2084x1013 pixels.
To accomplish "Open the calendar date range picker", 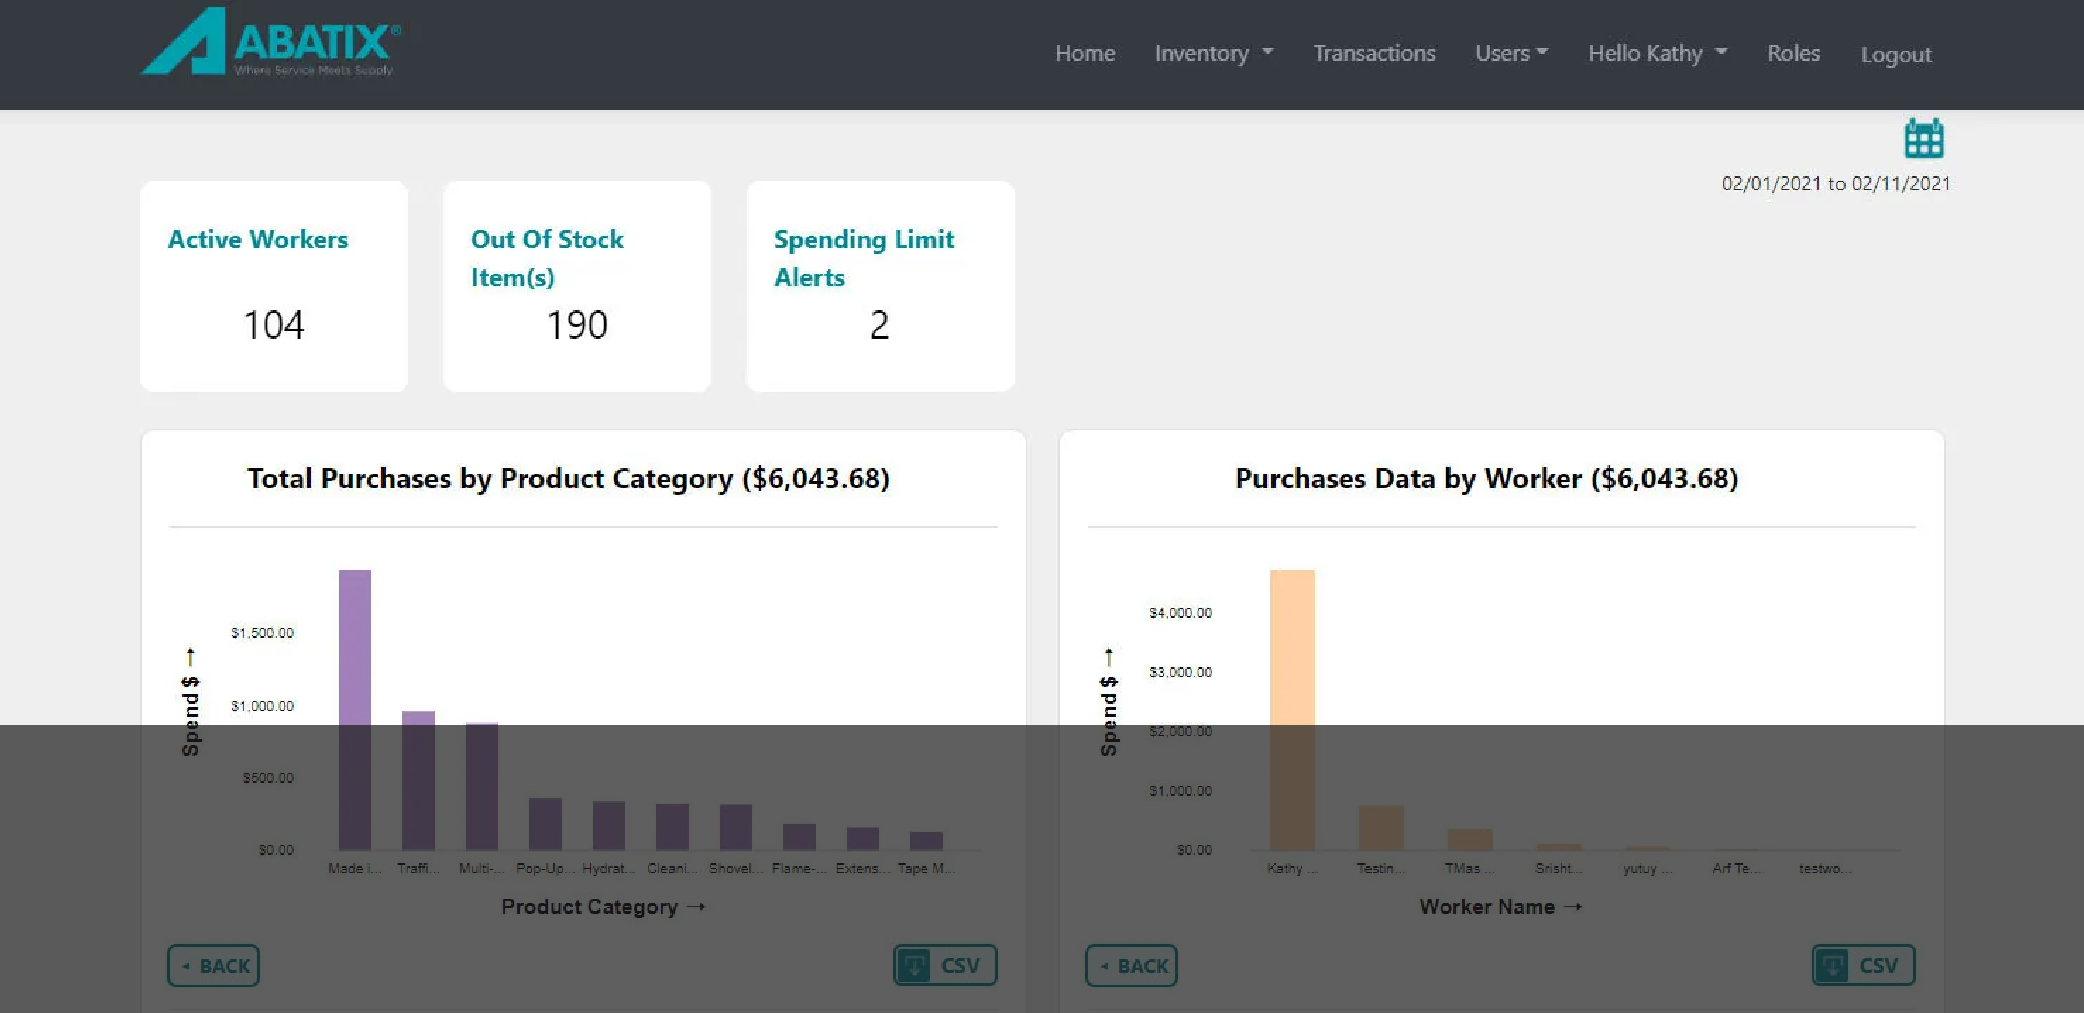I will [1922, 139].
